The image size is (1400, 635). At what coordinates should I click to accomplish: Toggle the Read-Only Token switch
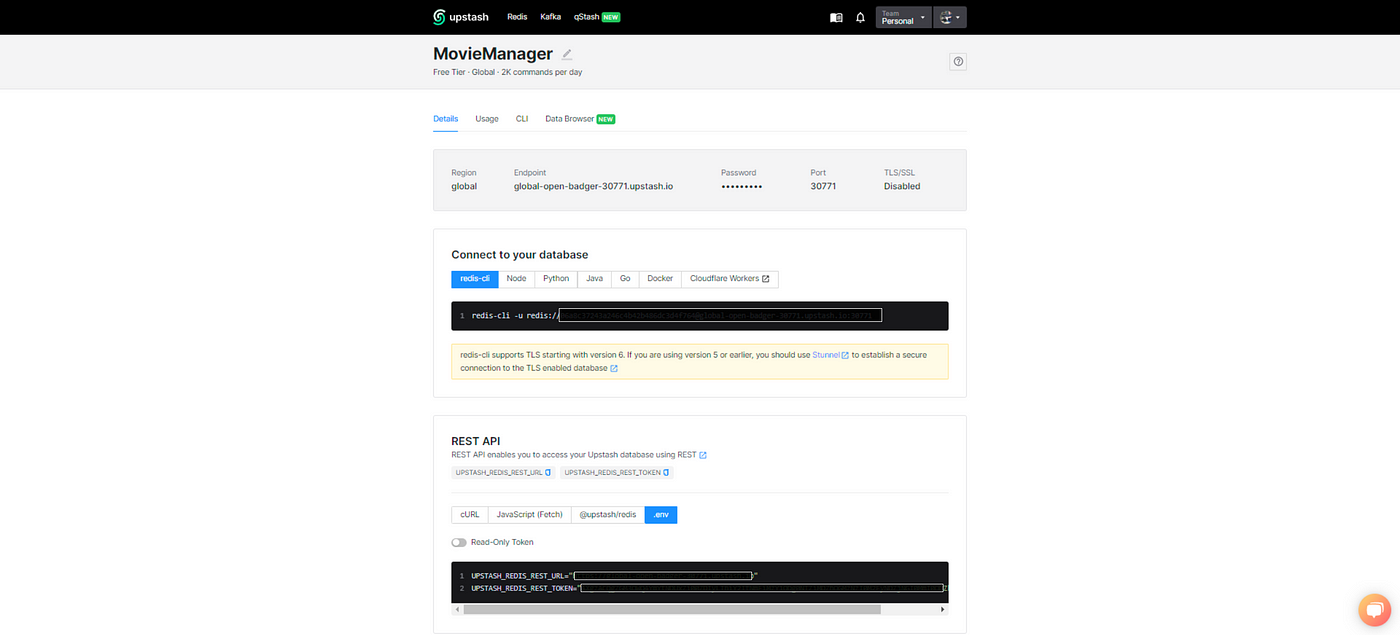pyautogui.click(x=459, y=542)
